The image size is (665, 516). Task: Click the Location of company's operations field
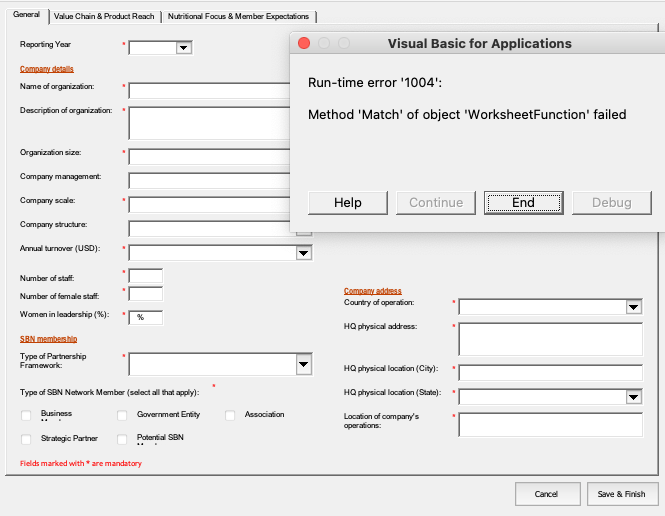tap(550, 424)
